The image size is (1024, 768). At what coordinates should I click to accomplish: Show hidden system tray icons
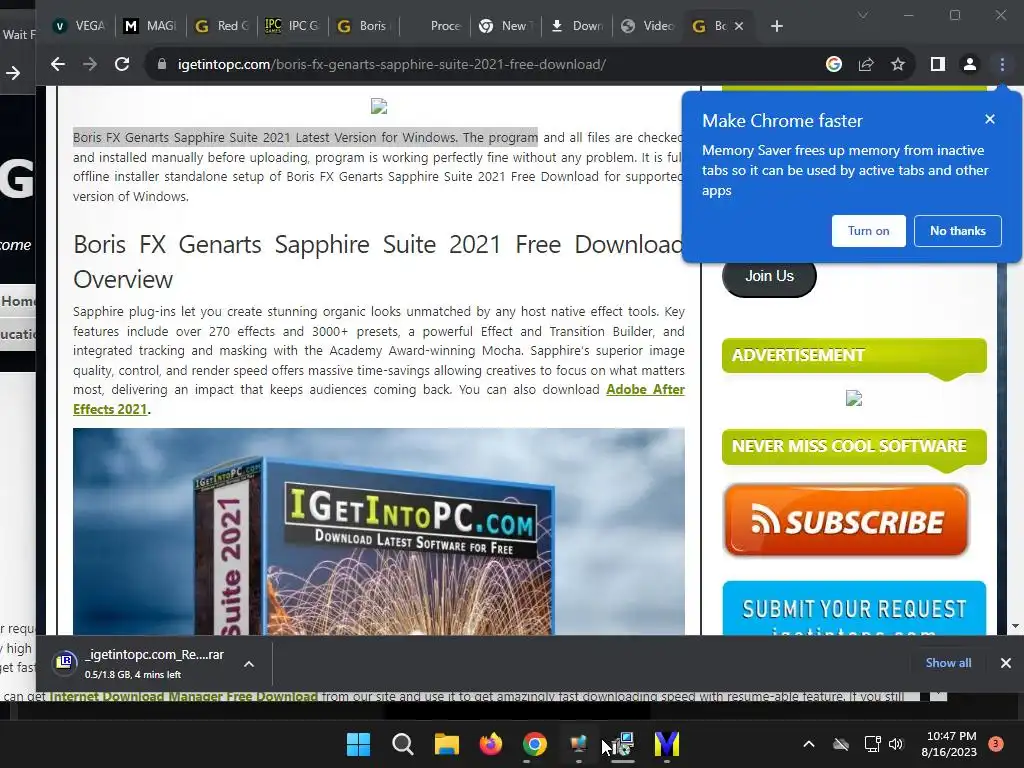[x=808, y=744]
